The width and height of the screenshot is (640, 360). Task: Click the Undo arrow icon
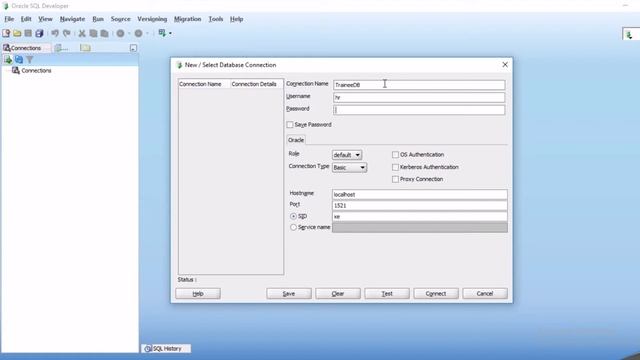point(55,33)
